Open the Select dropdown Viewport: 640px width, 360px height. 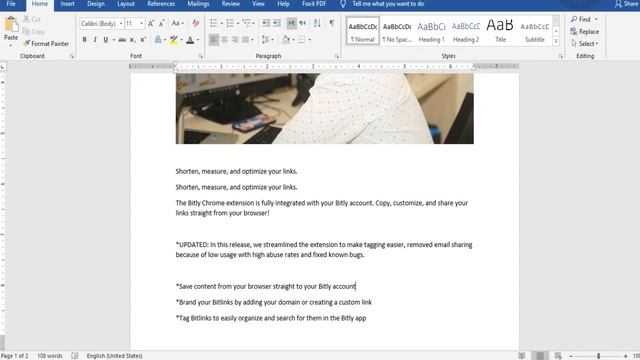tap(584, 43)
